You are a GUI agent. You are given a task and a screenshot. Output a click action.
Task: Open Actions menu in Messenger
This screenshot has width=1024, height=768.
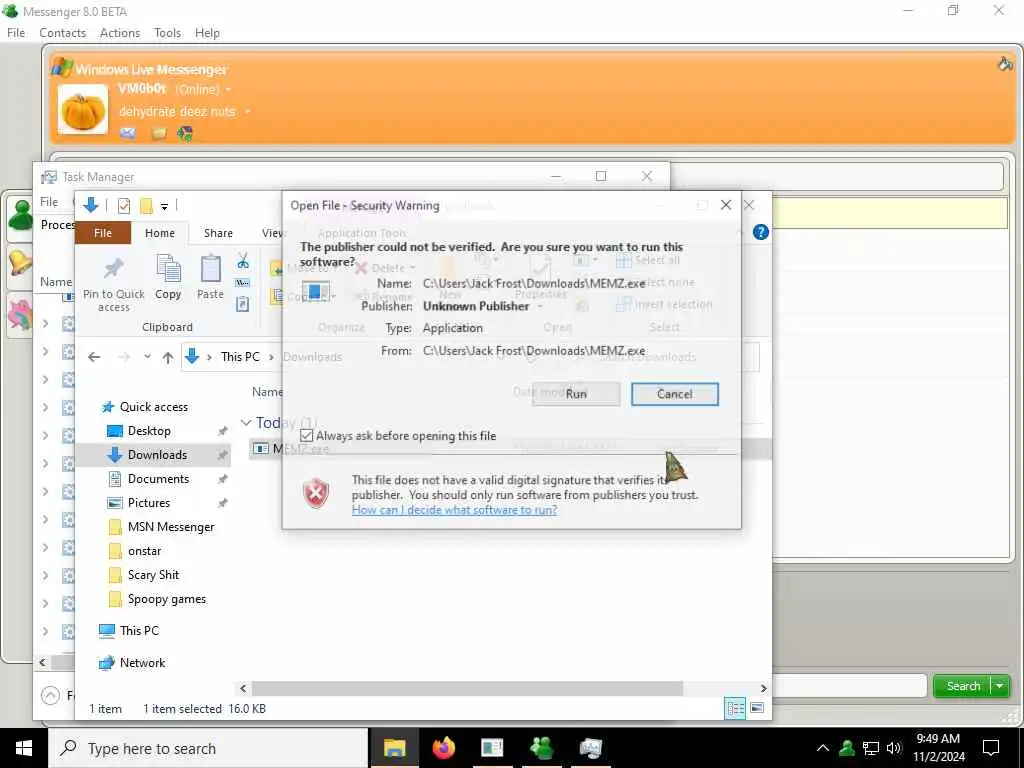[120, 33]
